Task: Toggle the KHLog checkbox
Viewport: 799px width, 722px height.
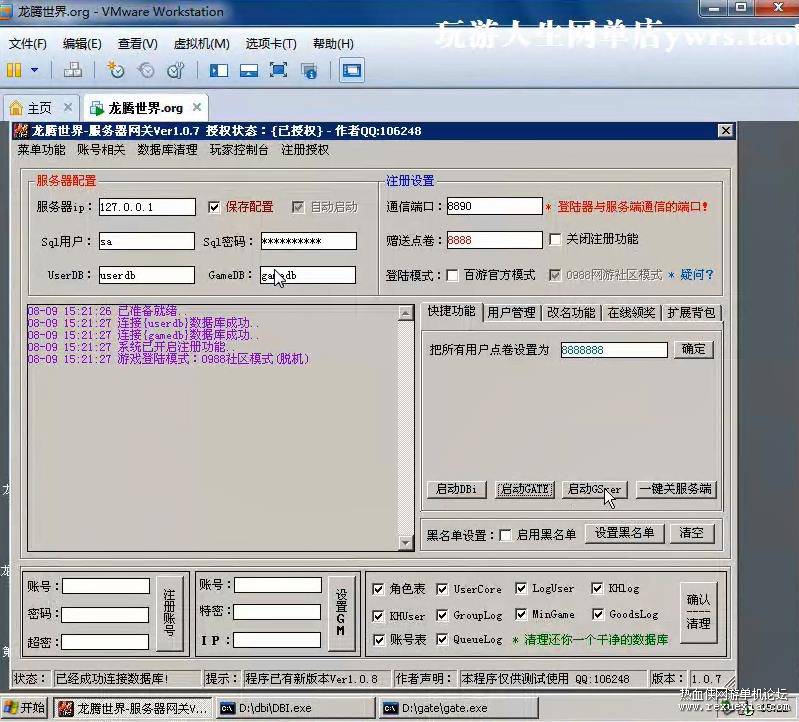Action: tap(597, 589)
